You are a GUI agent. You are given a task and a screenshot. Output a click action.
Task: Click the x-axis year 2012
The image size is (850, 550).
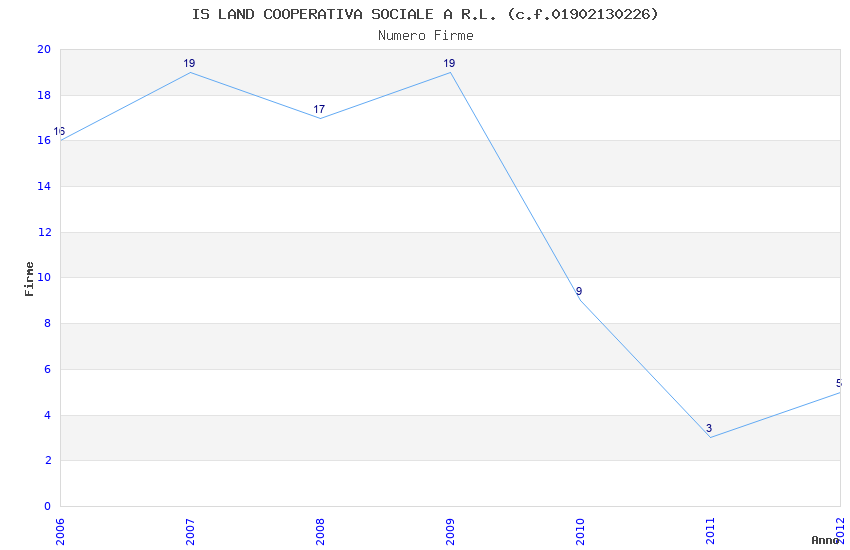click(x=840, y=532)
